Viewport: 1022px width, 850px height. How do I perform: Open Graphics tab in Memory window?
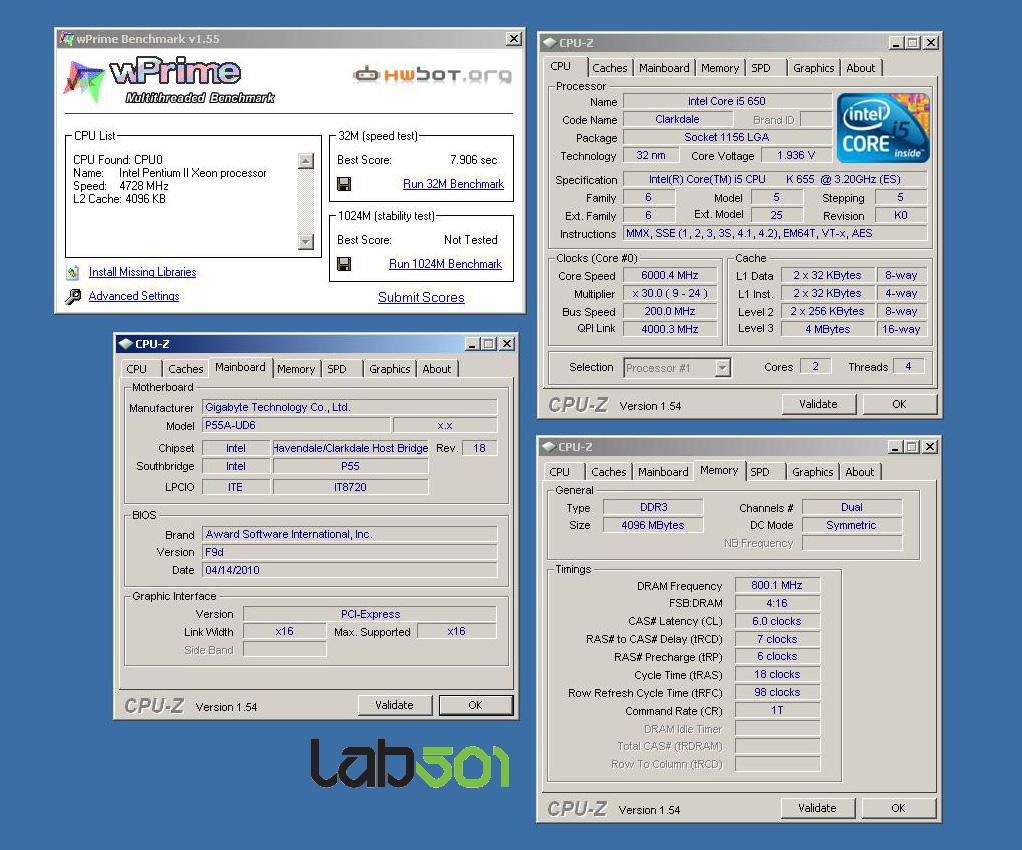click(813, 473)
